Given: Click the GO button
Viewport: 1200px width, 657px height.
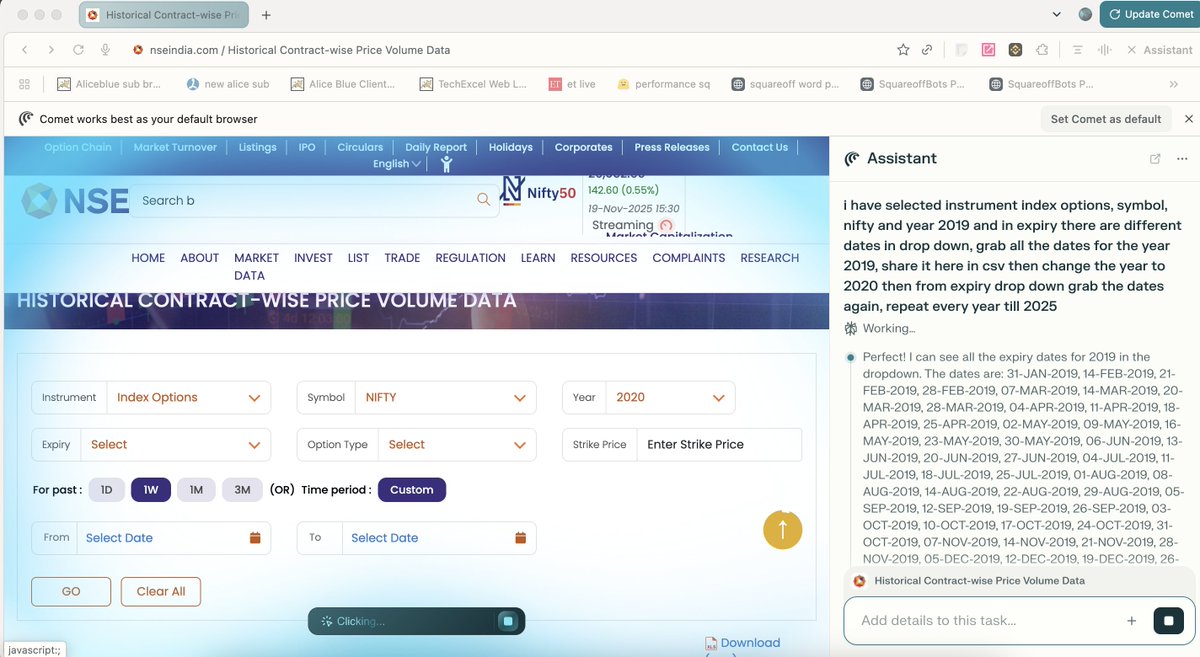Looking at the screenshot, I should point(71,591).
